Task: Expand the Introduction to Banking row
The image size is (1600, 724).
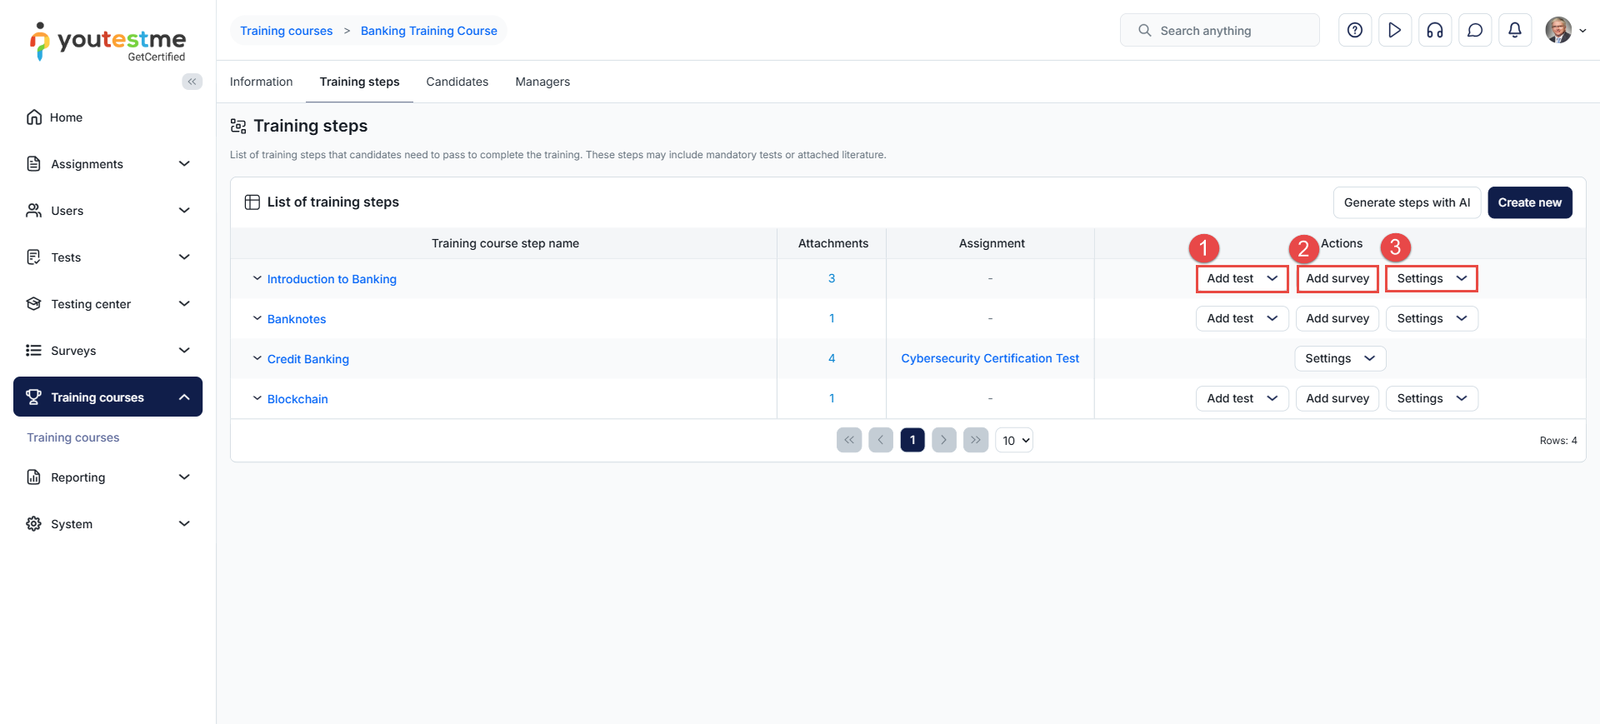Action: (x=257, y=279)
